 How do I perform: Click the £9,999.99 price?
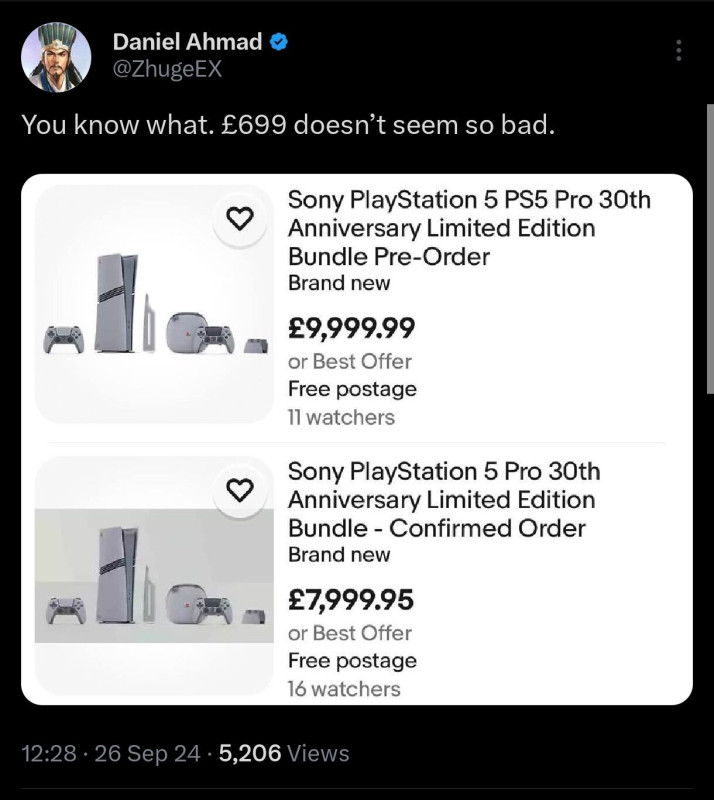tap(351, 328)
